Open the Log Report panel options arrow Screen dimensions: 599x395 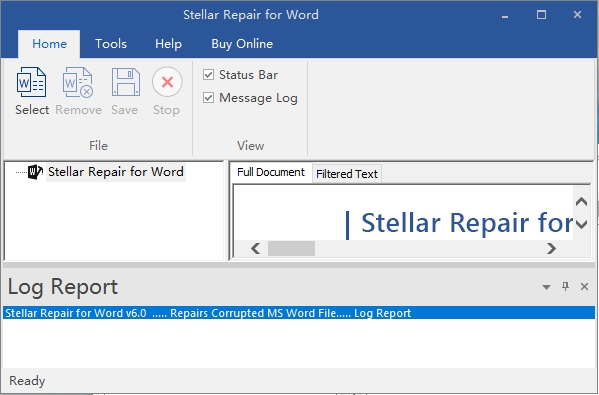point(546,287)
